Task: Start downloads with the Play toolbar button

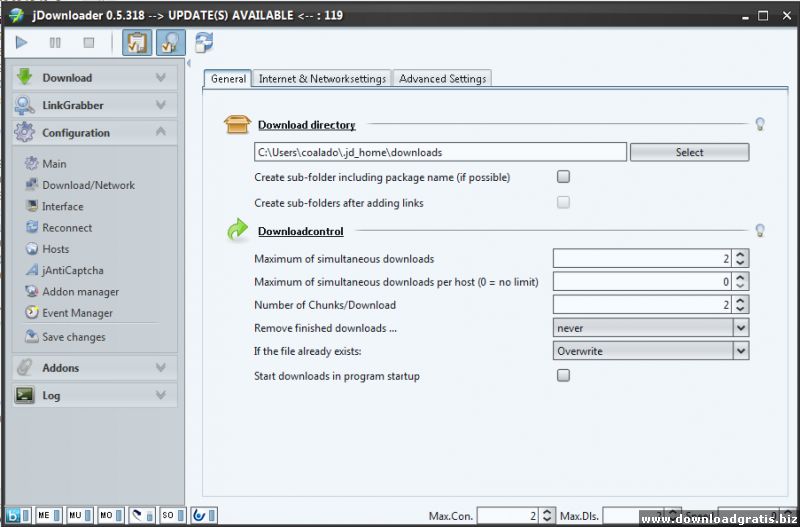Action: (x=21, y=42)
